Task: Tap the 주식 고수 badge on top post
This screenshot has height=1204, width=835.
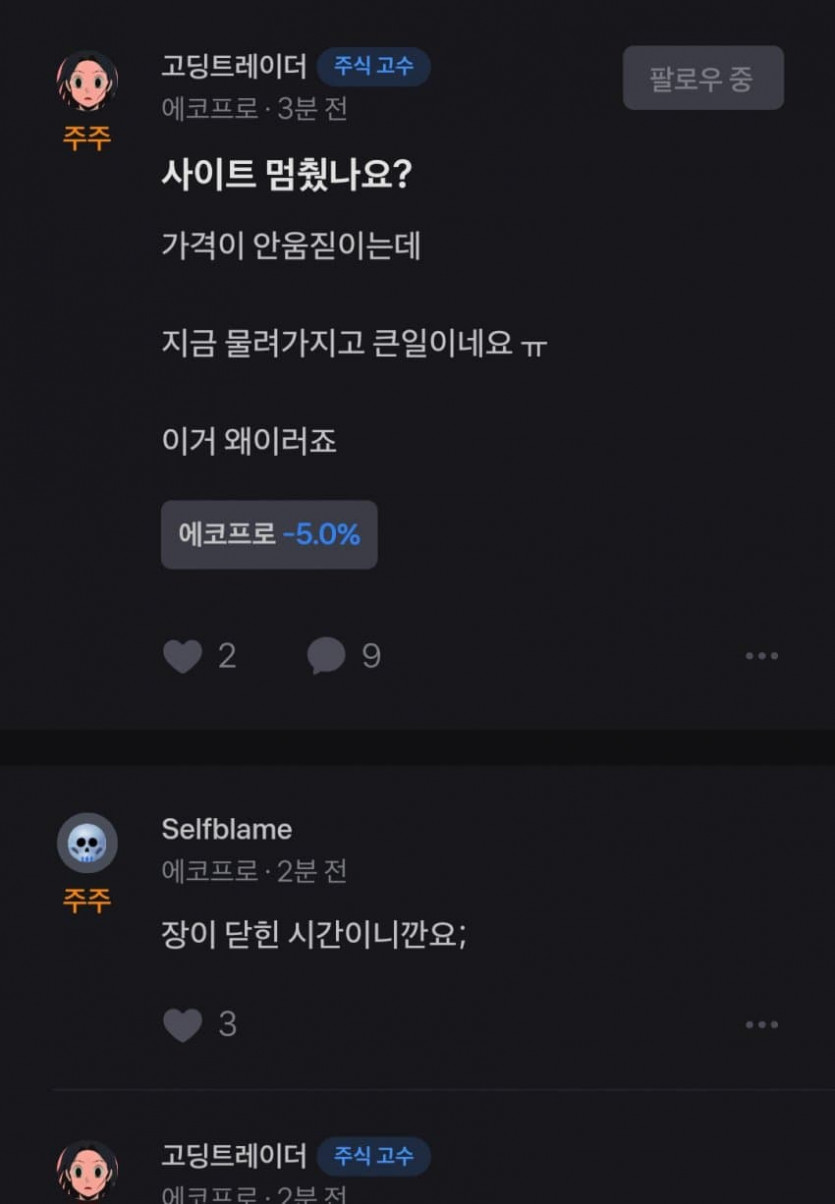Action: click(x=373, y=66)
